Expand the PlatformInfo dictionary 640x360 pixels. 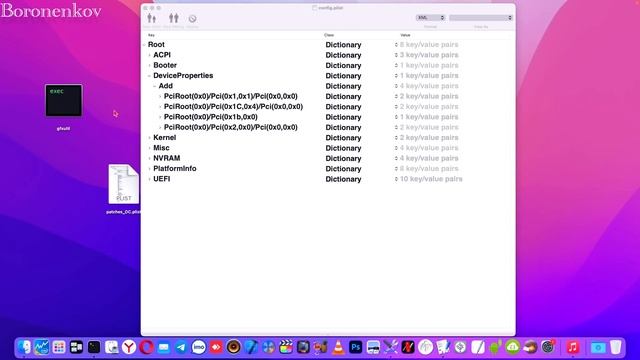pos(149,169)
